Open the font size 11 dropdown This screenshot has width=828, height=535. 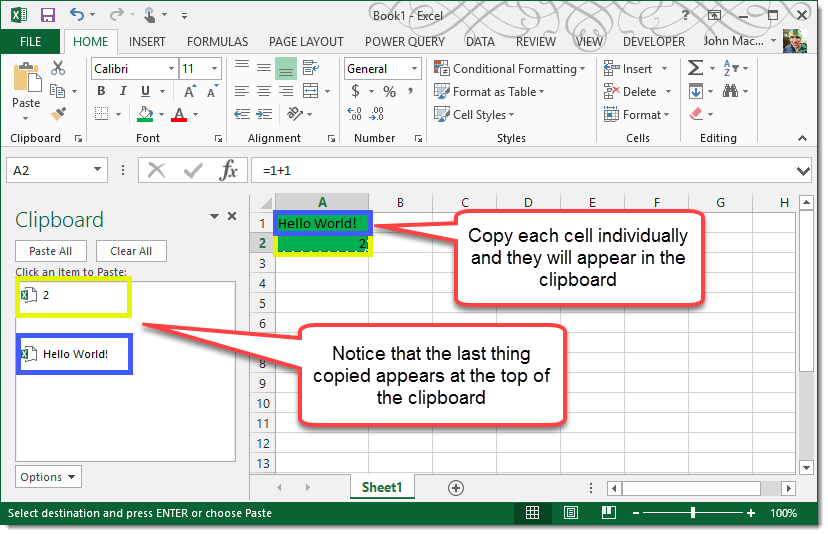click(214, 69)
